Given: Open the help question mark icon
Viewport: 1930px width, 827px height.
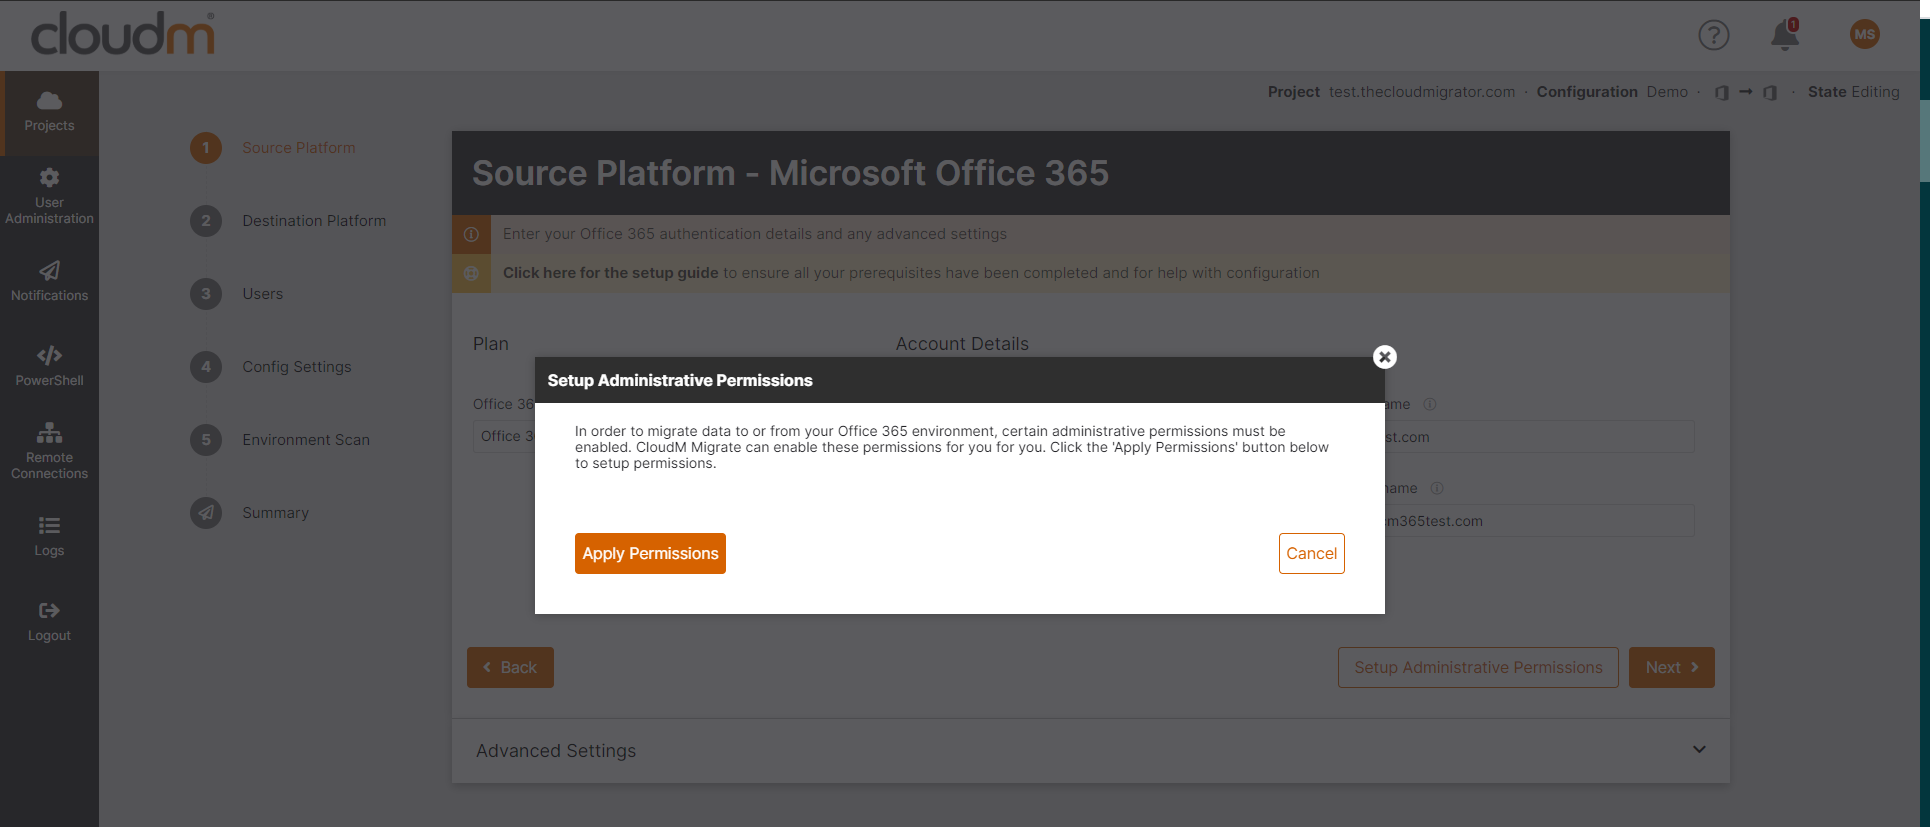Looking at the screenshot, I should 1714,35.
